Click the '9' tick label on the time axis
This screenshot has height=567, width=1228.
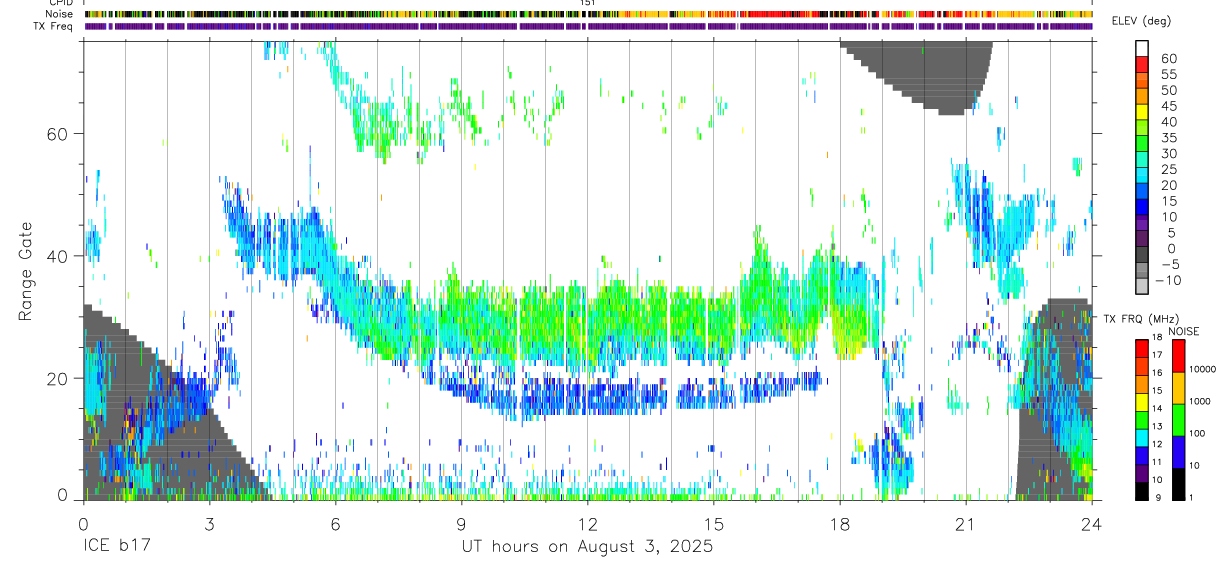[x=461, y=523]
